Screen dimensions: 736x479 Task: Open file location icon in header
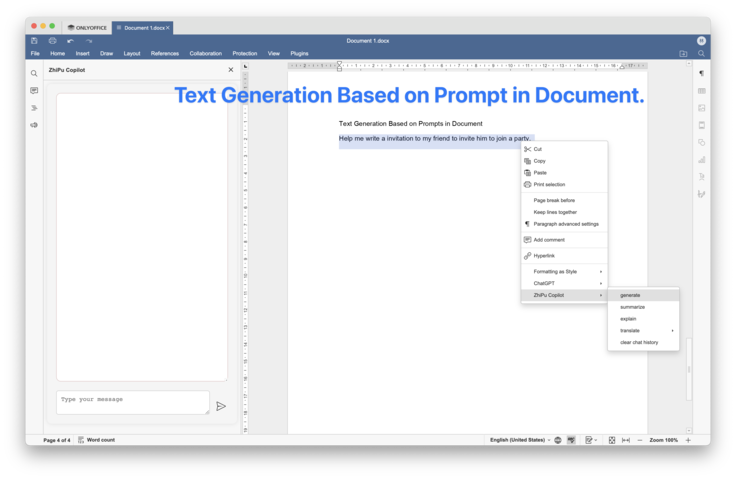[x=683, y=53]
